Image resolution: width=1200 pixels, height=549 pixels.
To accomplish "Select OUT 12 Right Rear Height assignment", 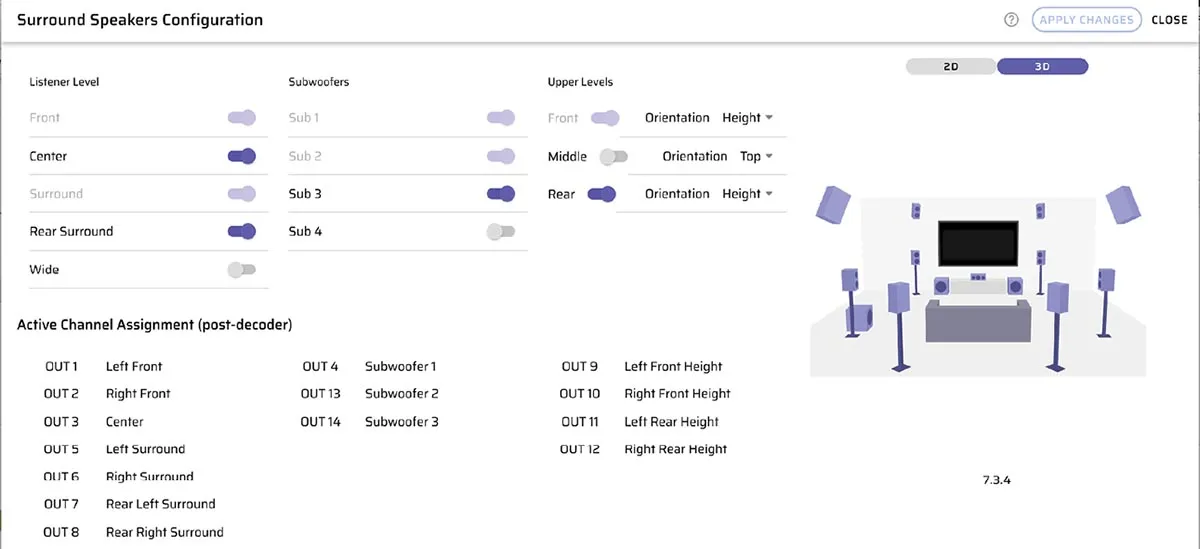I will point(643,449).
